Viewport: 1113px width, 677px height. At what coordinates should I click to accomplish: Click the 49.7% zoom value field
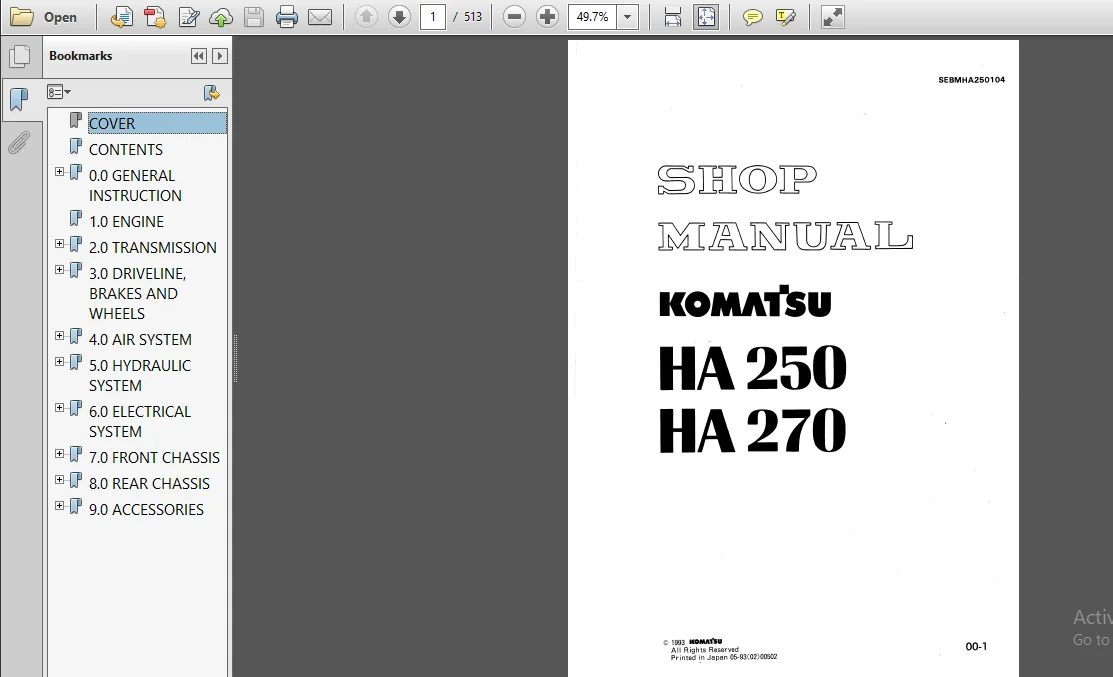point(593,17)
